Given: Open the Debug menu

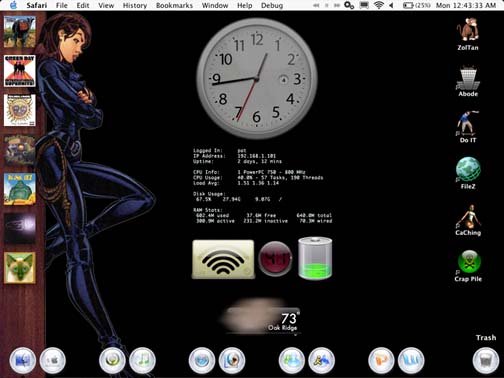Looking at the screenshot, I should (272, 5).
